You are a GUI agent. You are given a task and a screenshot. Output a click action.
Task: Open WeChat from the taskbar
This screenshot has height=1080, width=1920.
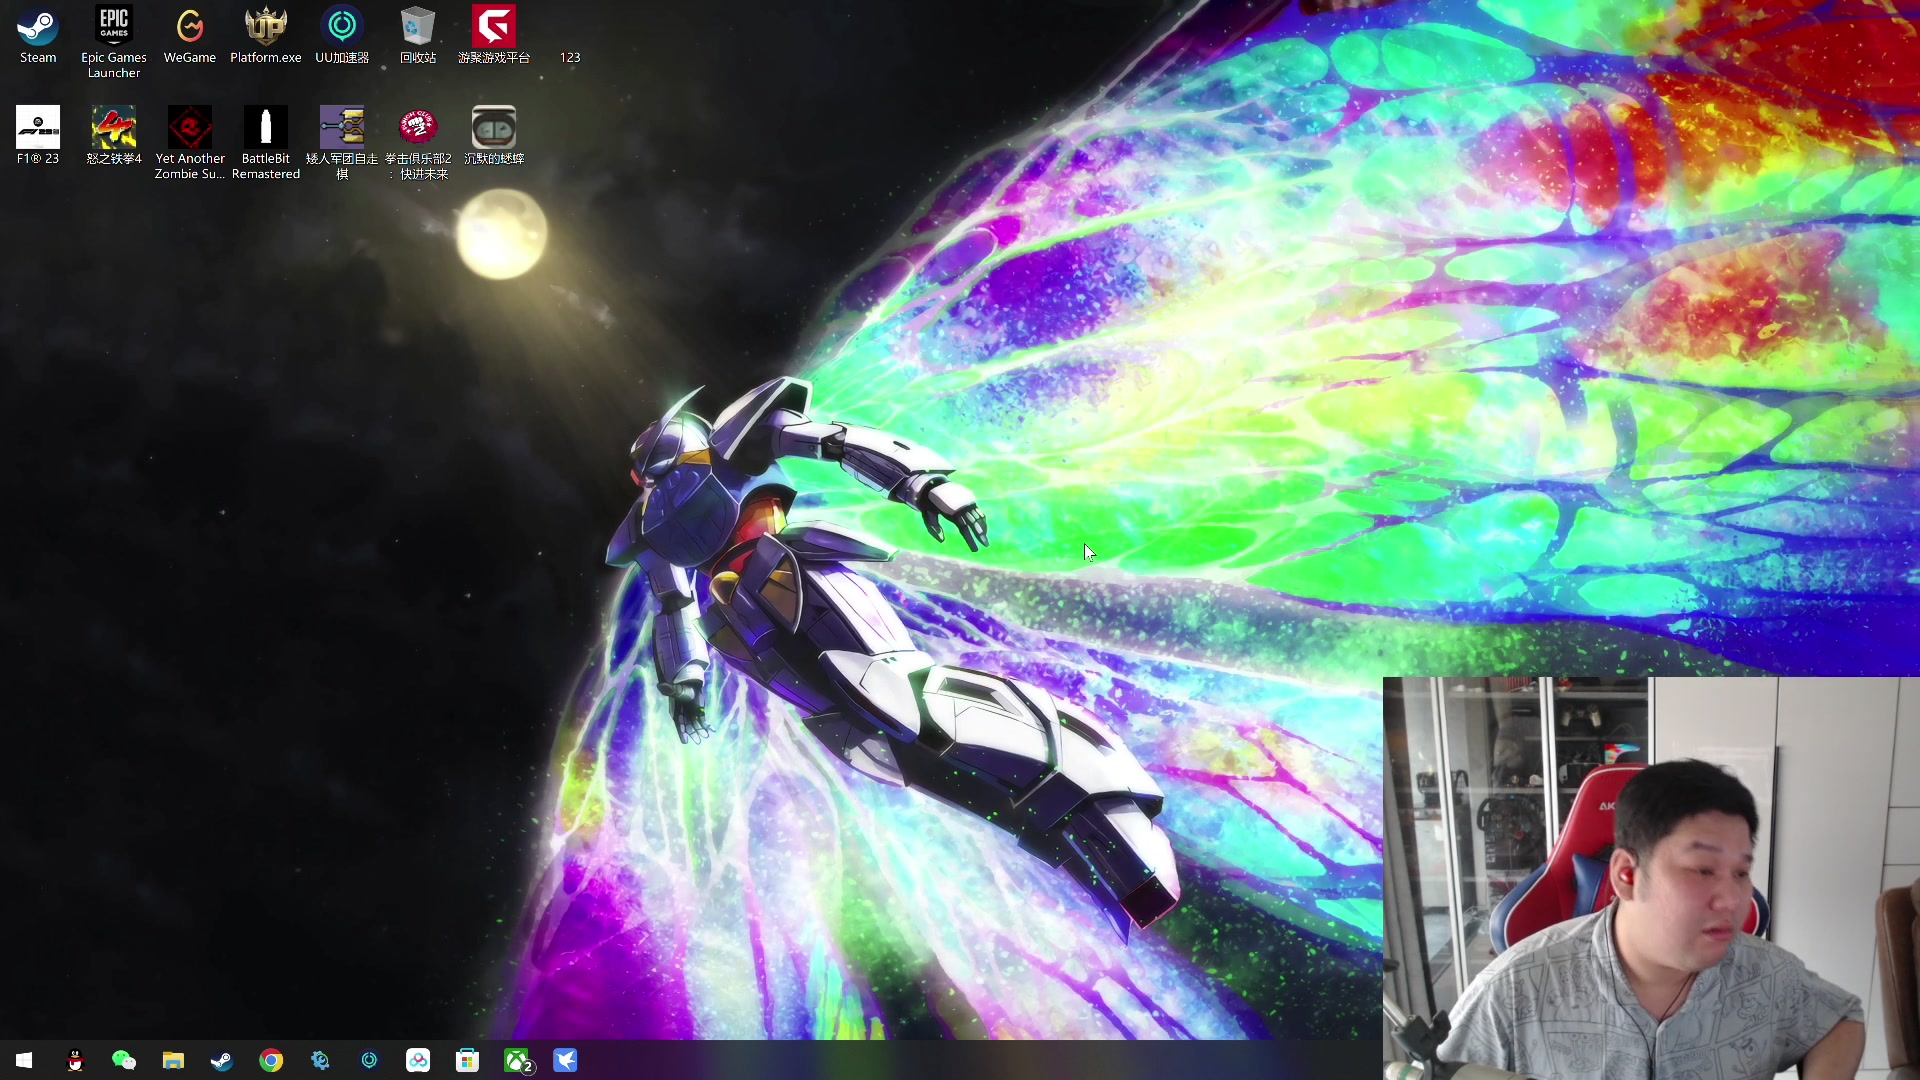click(124, 1060)
